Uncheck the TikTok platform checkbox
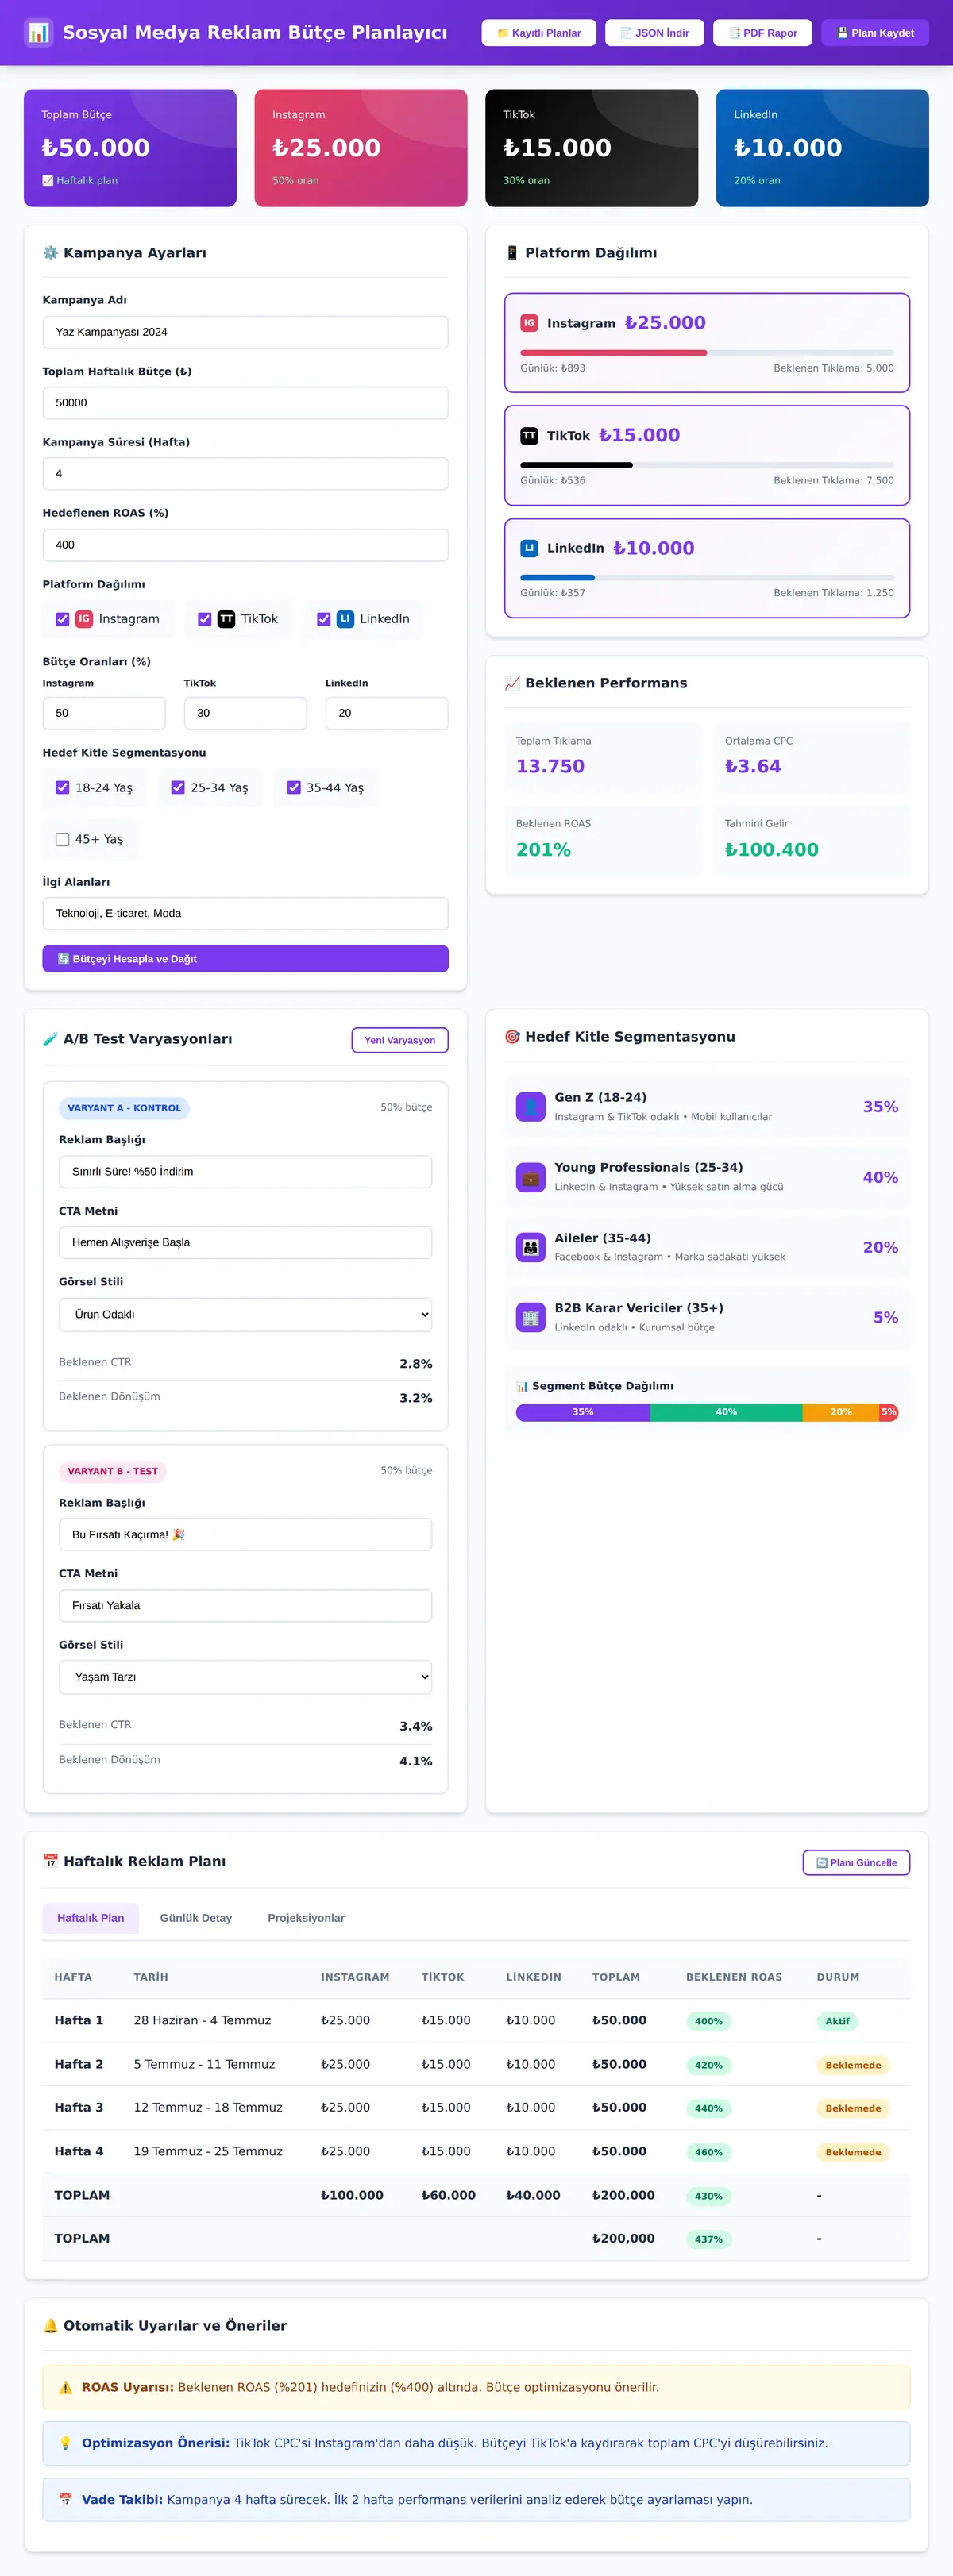The width and height of the screenshot is (953, 2576). (204, 619)
